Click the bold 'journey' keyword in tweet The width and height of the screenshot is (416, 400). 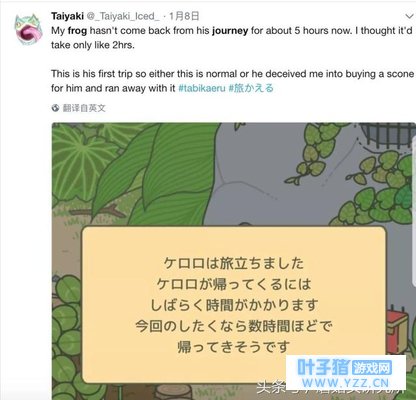(230, 31)
